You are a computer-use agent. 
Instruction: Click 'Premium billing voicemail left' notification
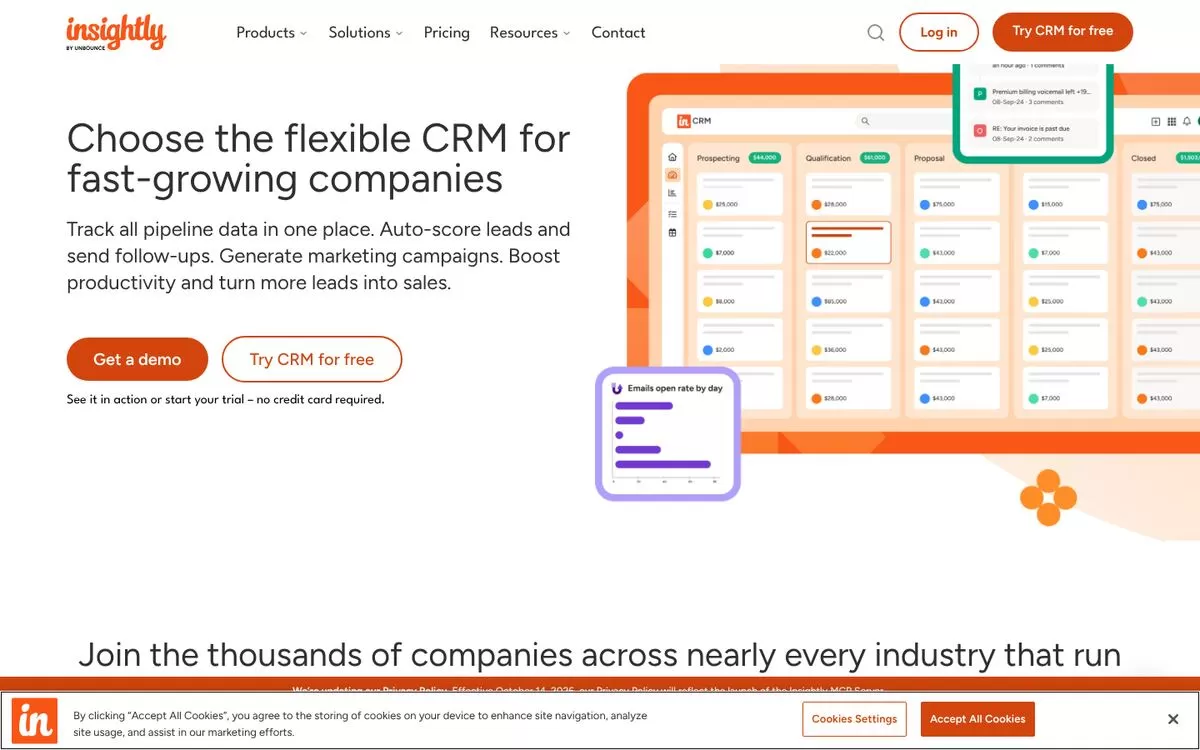[x=1034, y=95]
